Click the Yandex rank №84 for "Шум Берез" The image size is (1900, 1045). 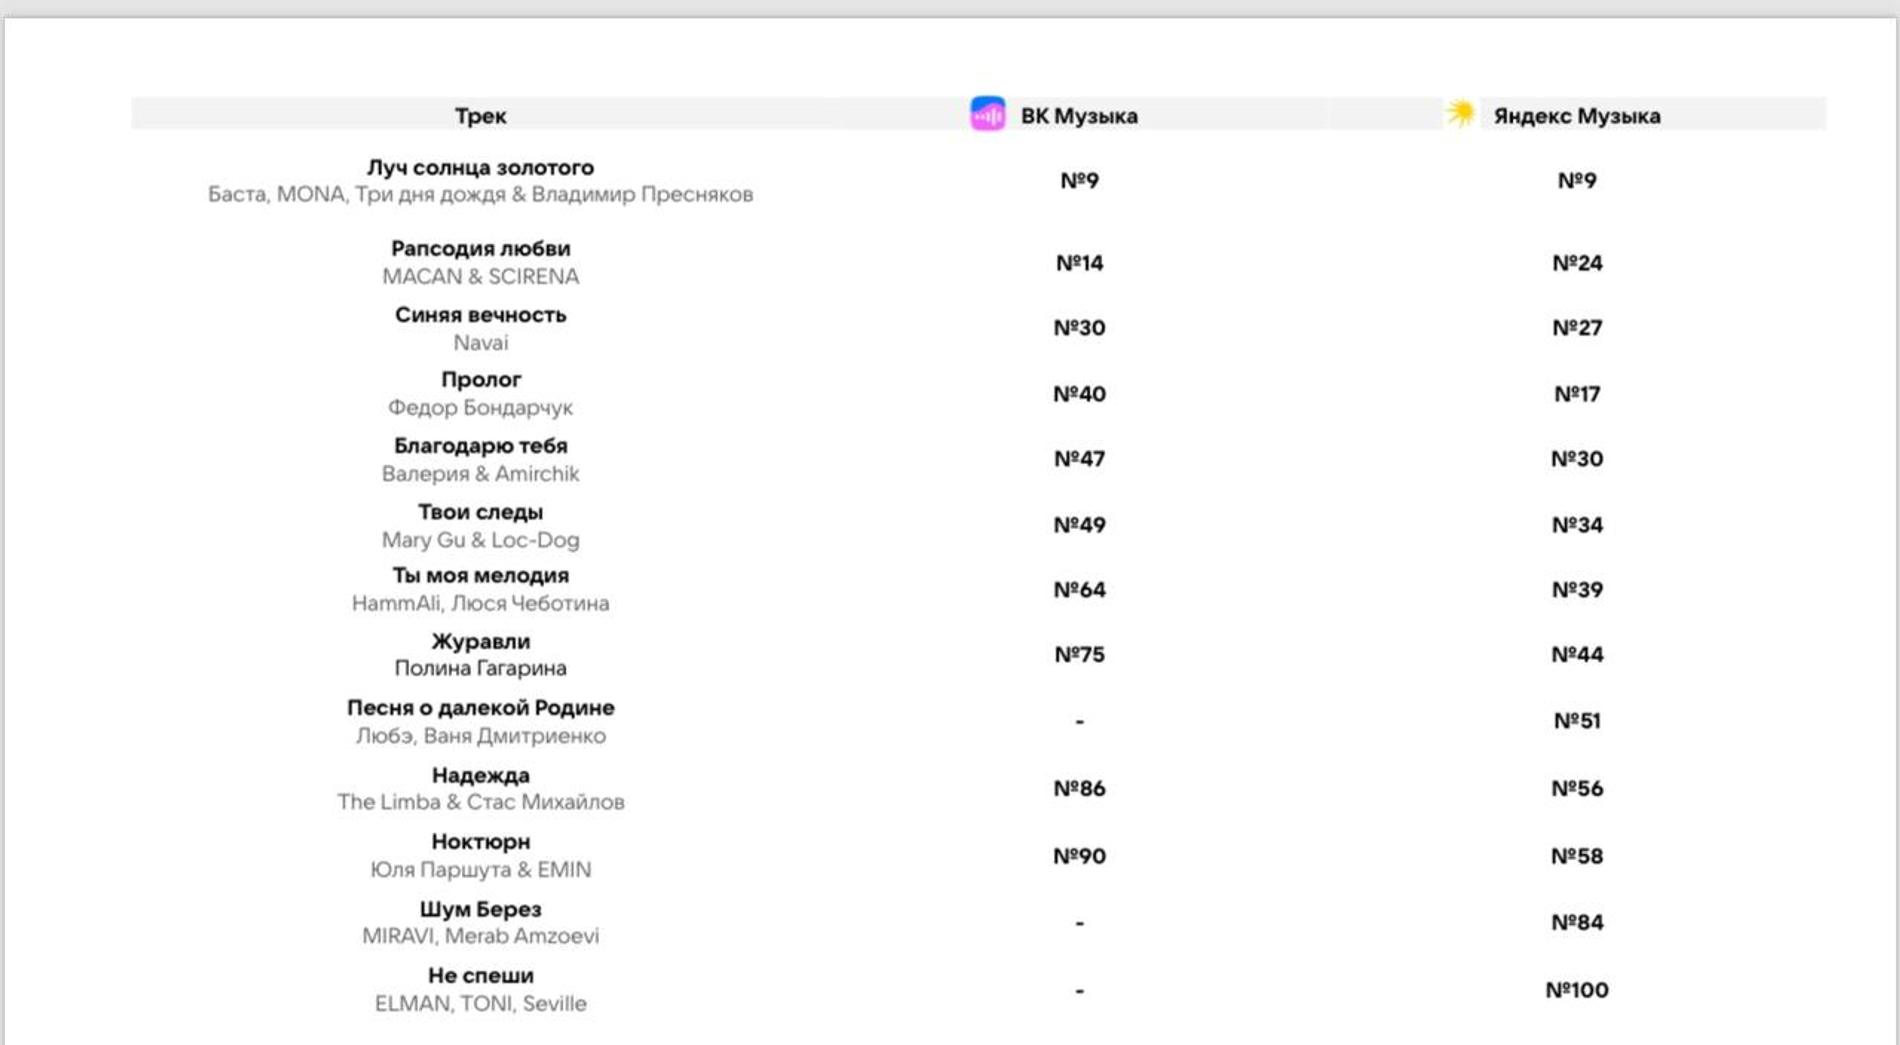point(1577,922)
